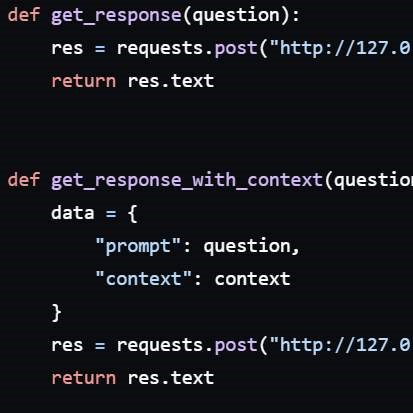Click the first http://127.0 URL string
The image size is (413, 413).
[341, 48]
